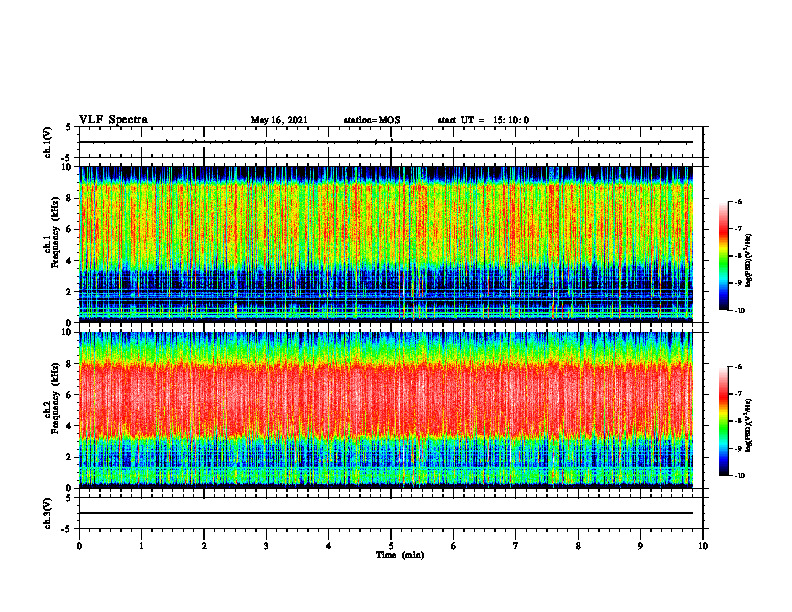792x612 pixels.
Task: Click the ch.1 color bar "-6" tick
Action: (x=738, y=201)
